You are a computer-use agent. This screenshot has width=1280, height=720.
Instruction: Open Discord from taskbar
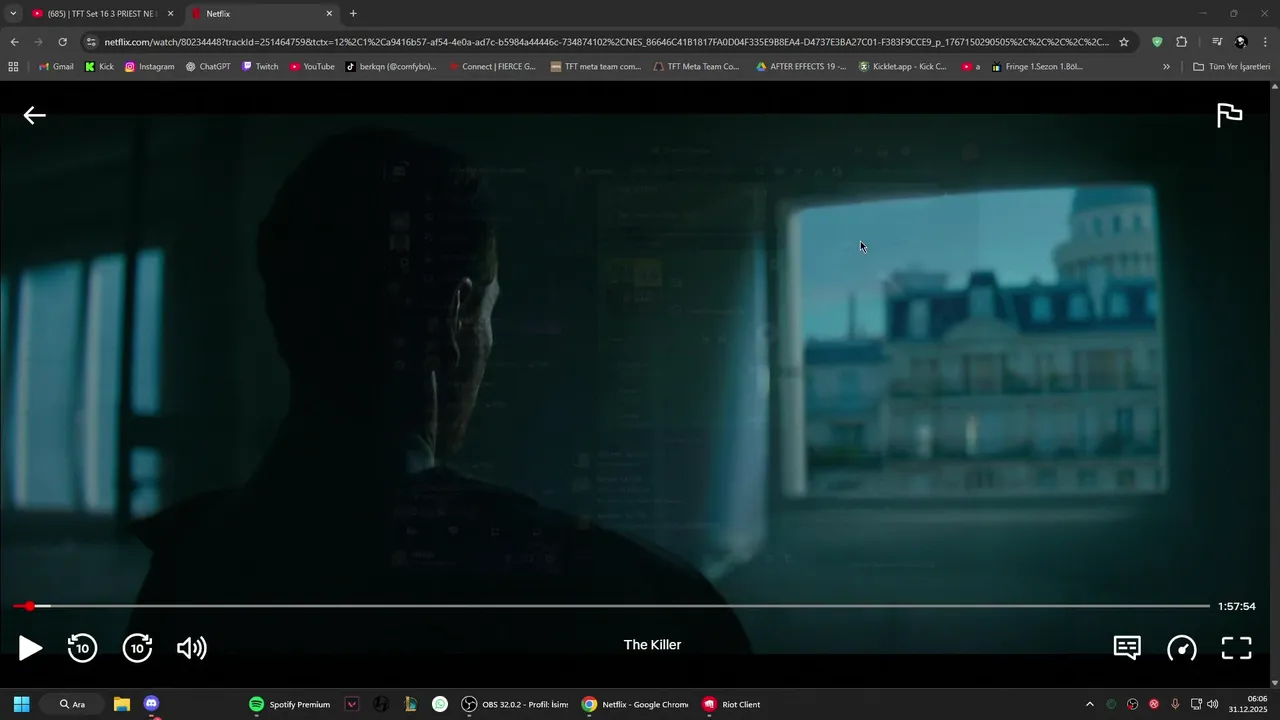point(151,704)
